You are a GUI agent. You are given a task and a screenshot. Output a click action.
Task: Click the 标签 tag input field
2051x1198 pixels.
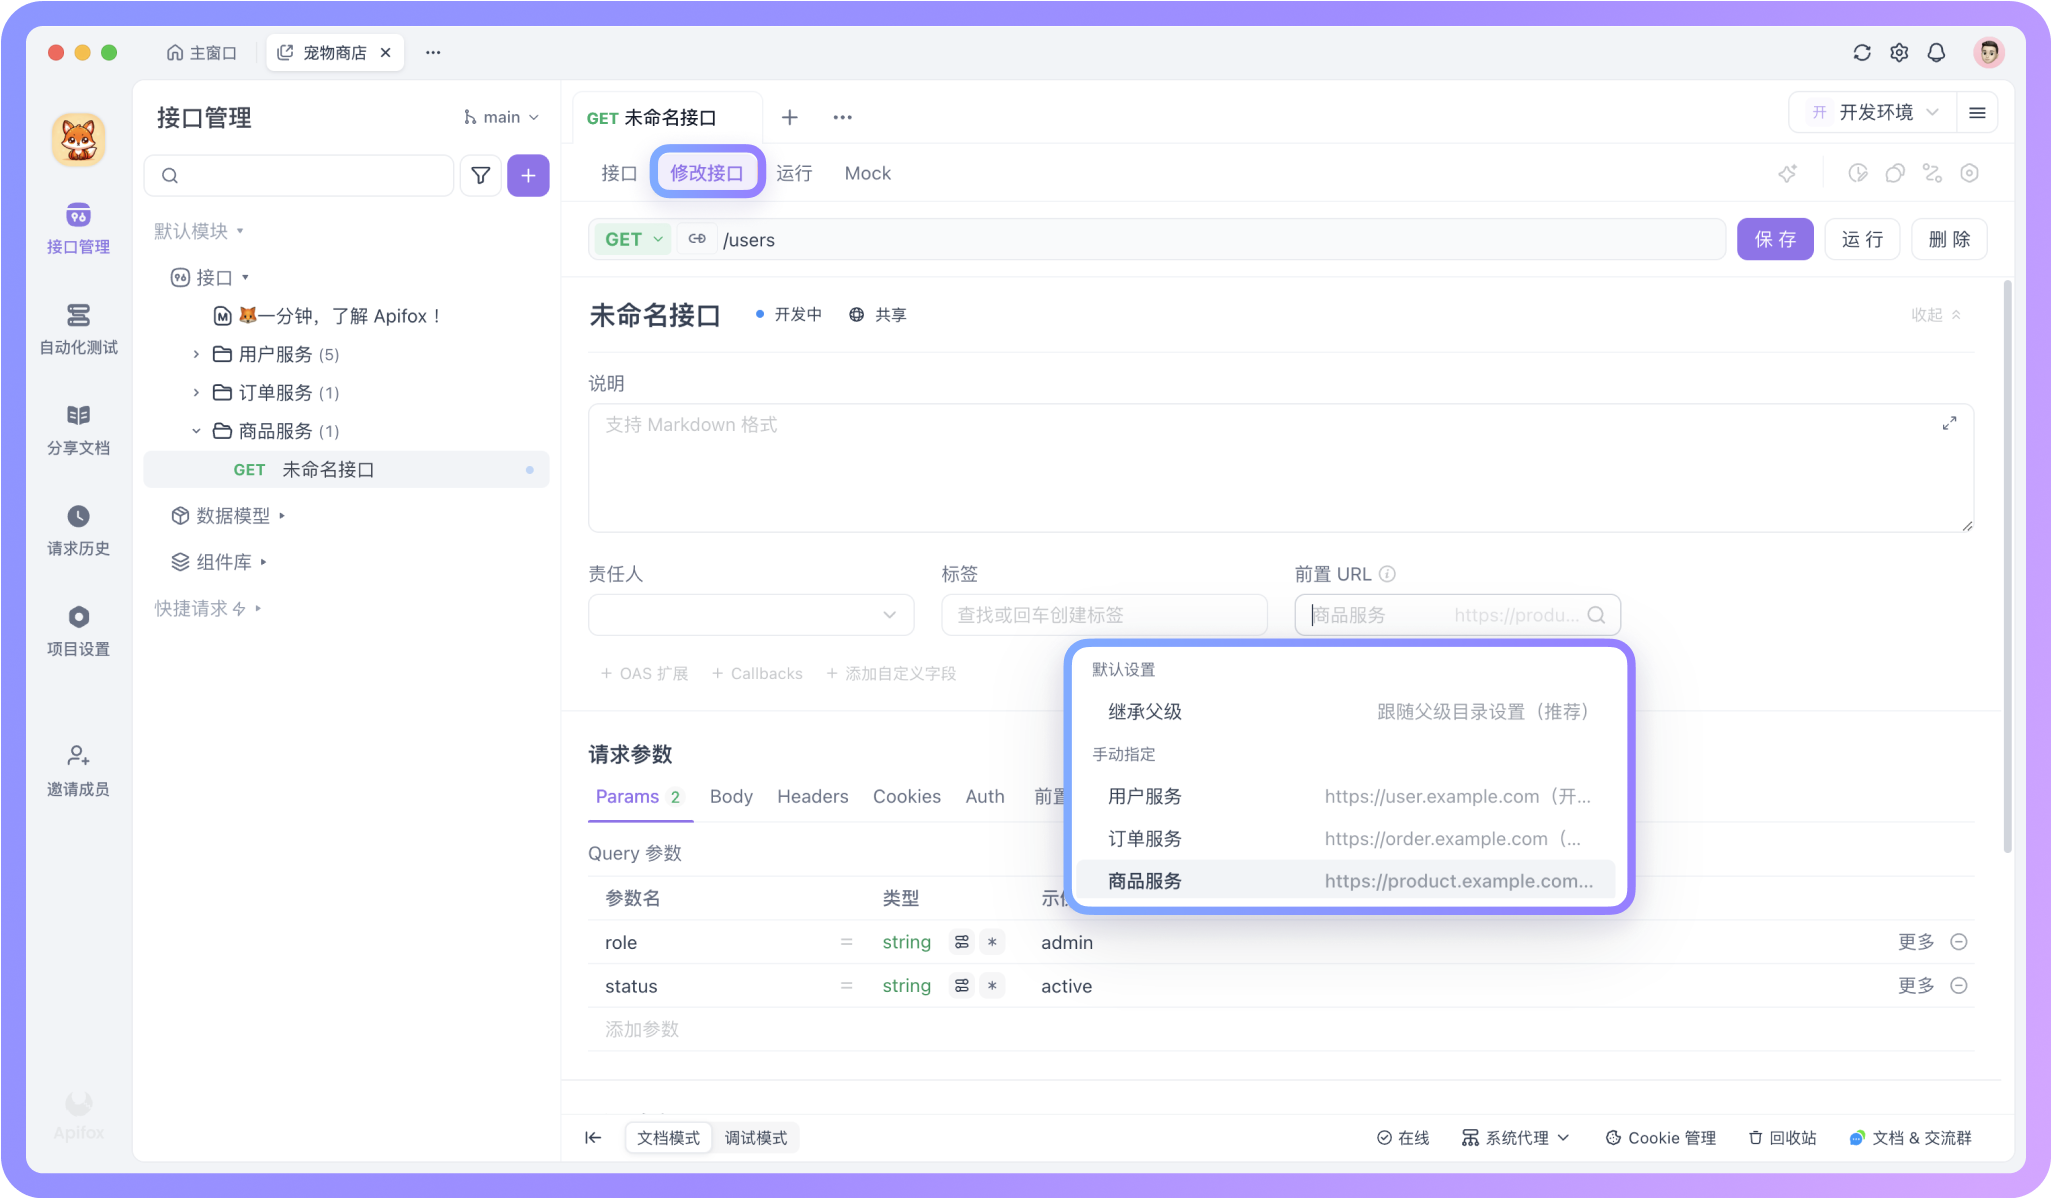[1104, 615]
